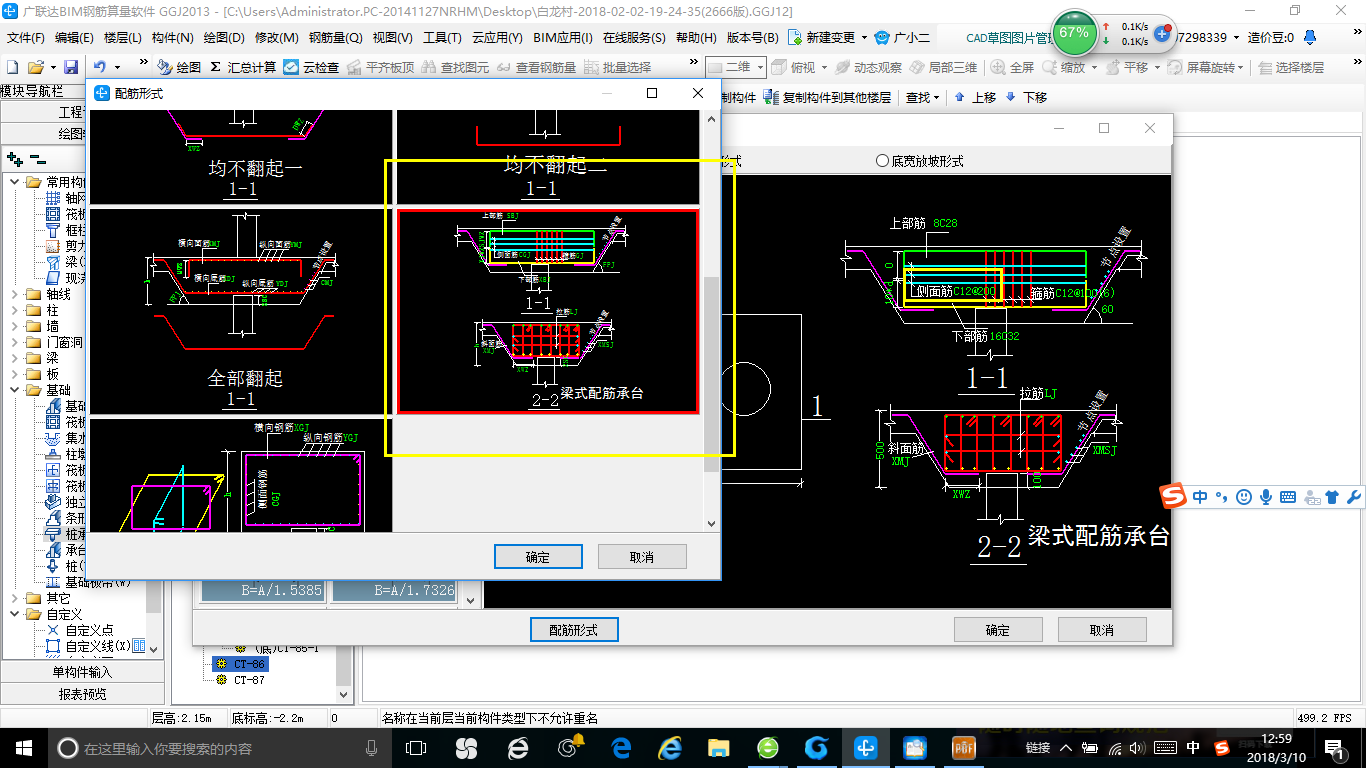Click 批量选择 batch select tool
Screen dimensions: 1366x768
pos(617,67)
